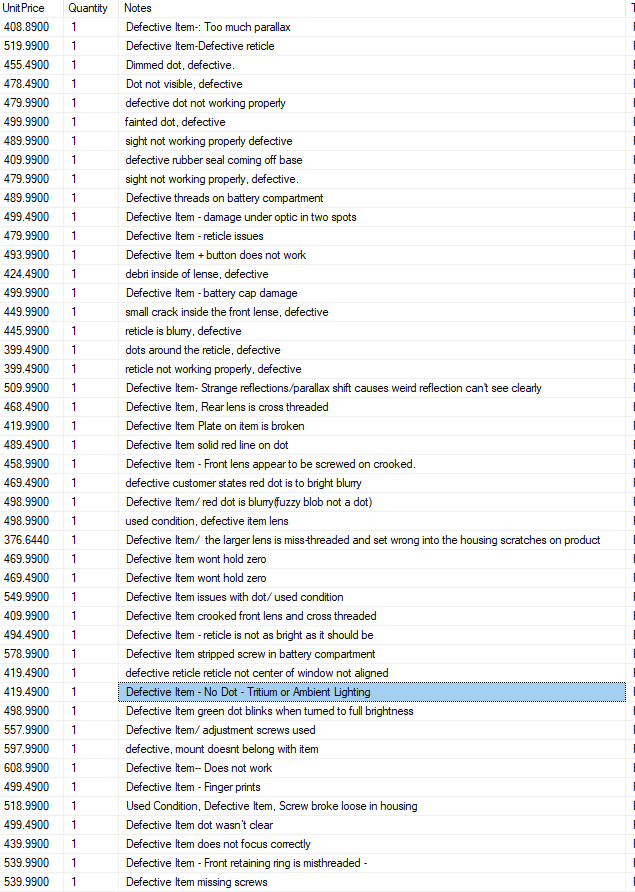The height and width of the screenshot is (892, 635).
Task: Select 'larger lens is miss-threaded' note
Action: tap(372, 540)
